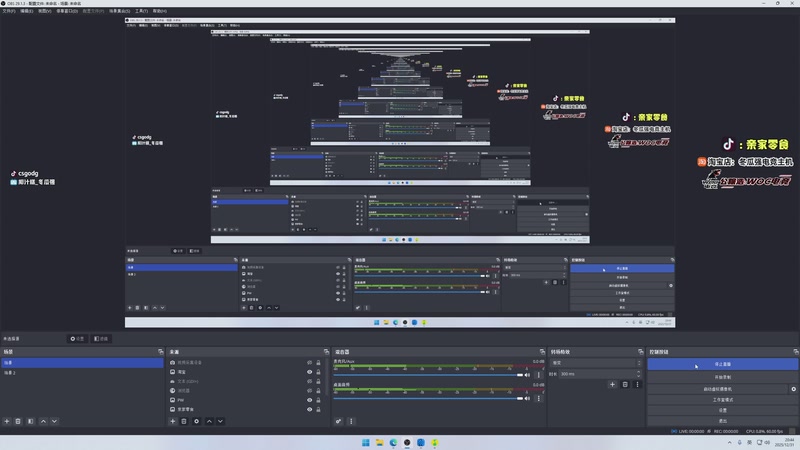This screenshot has height=450, width=800.
Task: Click source toolbar 属性 properties button
Action: [78, 339]
